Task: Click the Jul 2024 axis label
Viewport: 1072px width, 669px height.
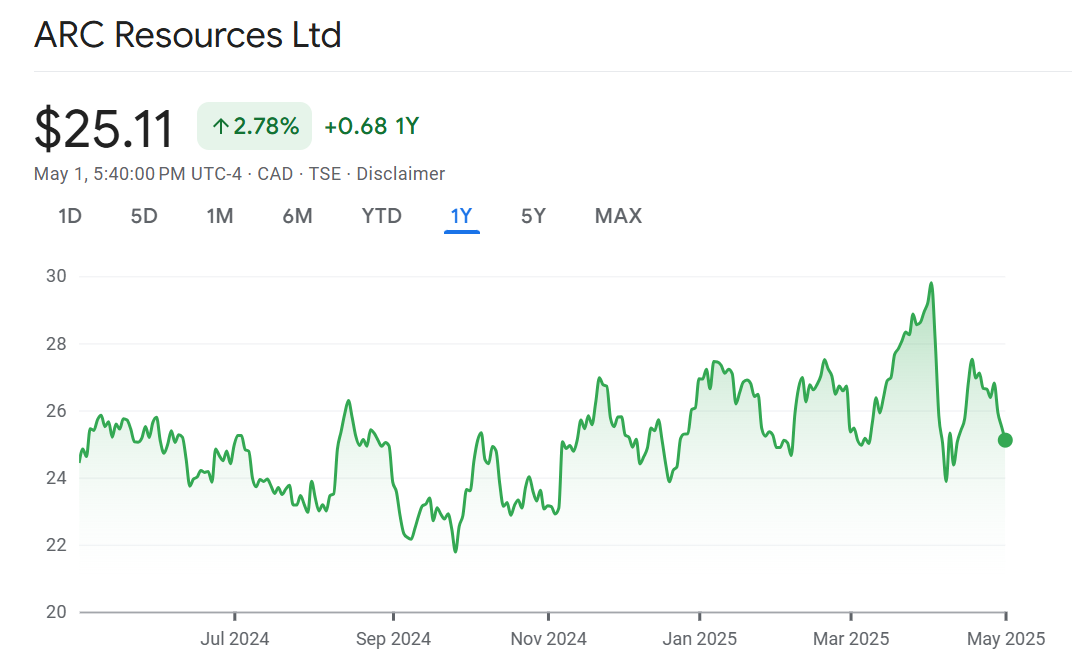Action: coord(235,638)
